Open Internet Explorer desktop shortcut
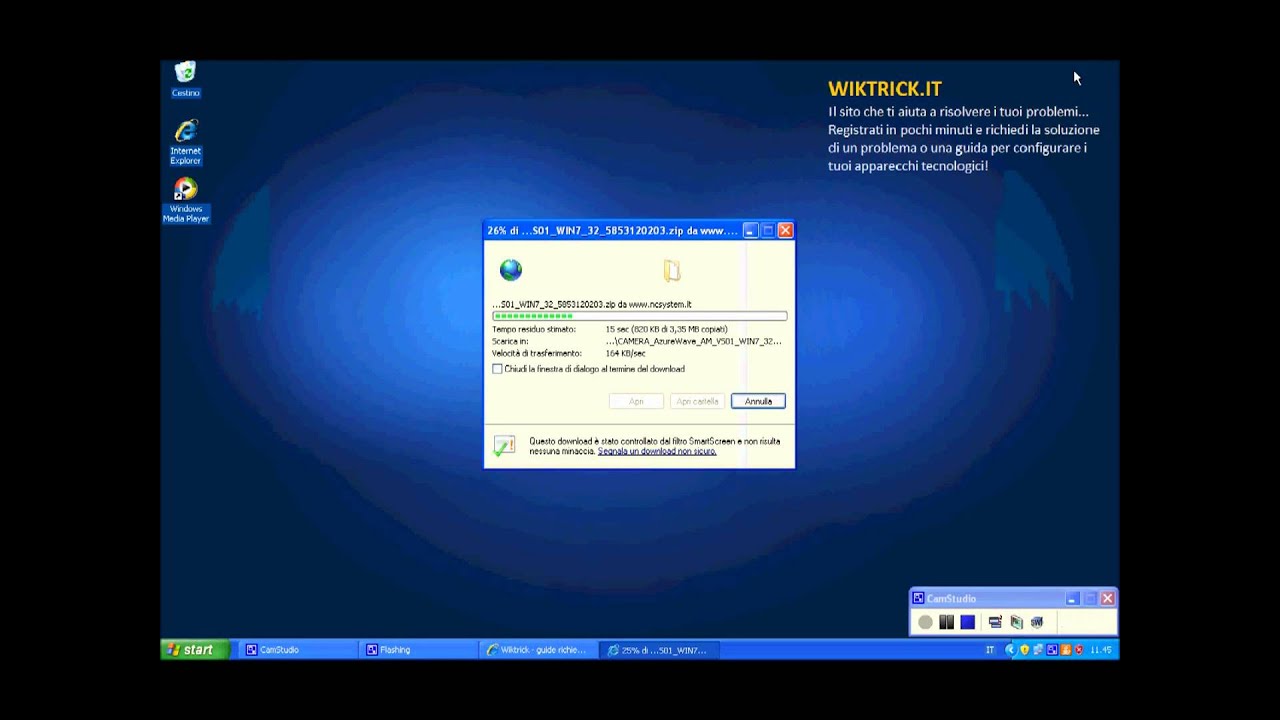Screen dimensions: 1280x720 tap(185, 142)
